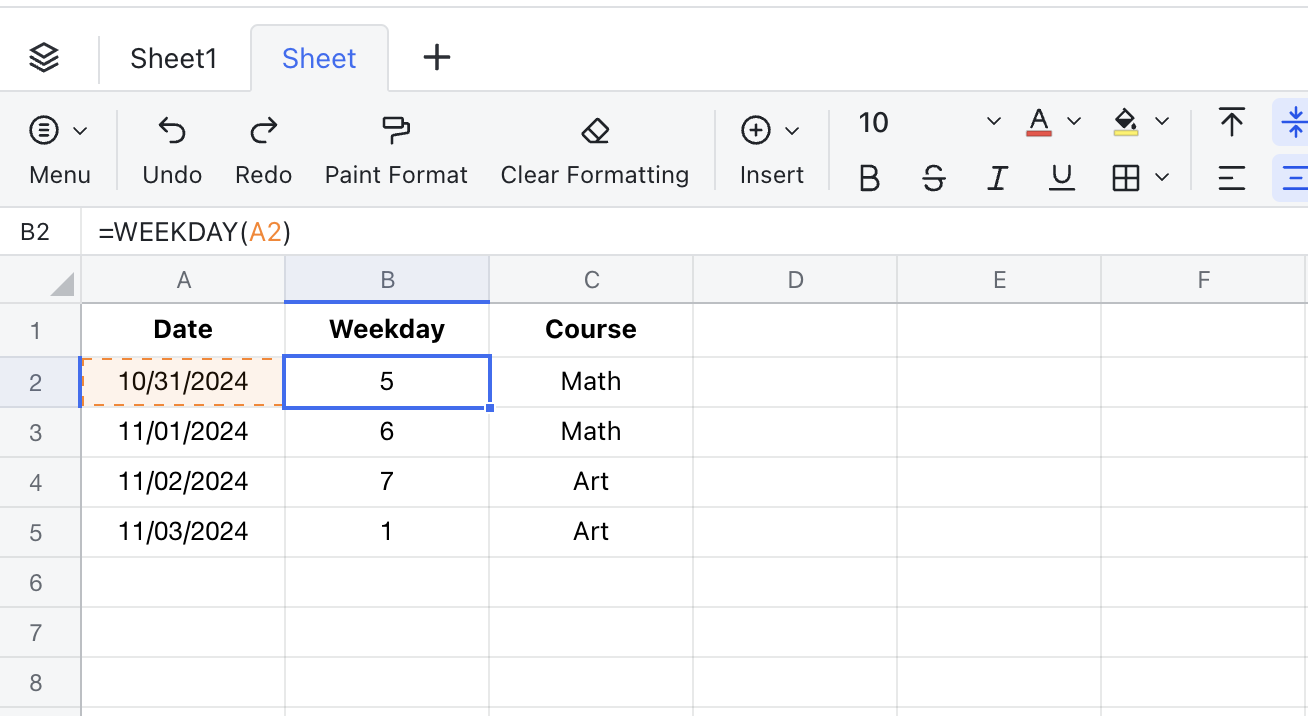The height and width of the screenshot is (716, 1308).
Task: Pick the red font color swatch
Action: click(1039, 122)
